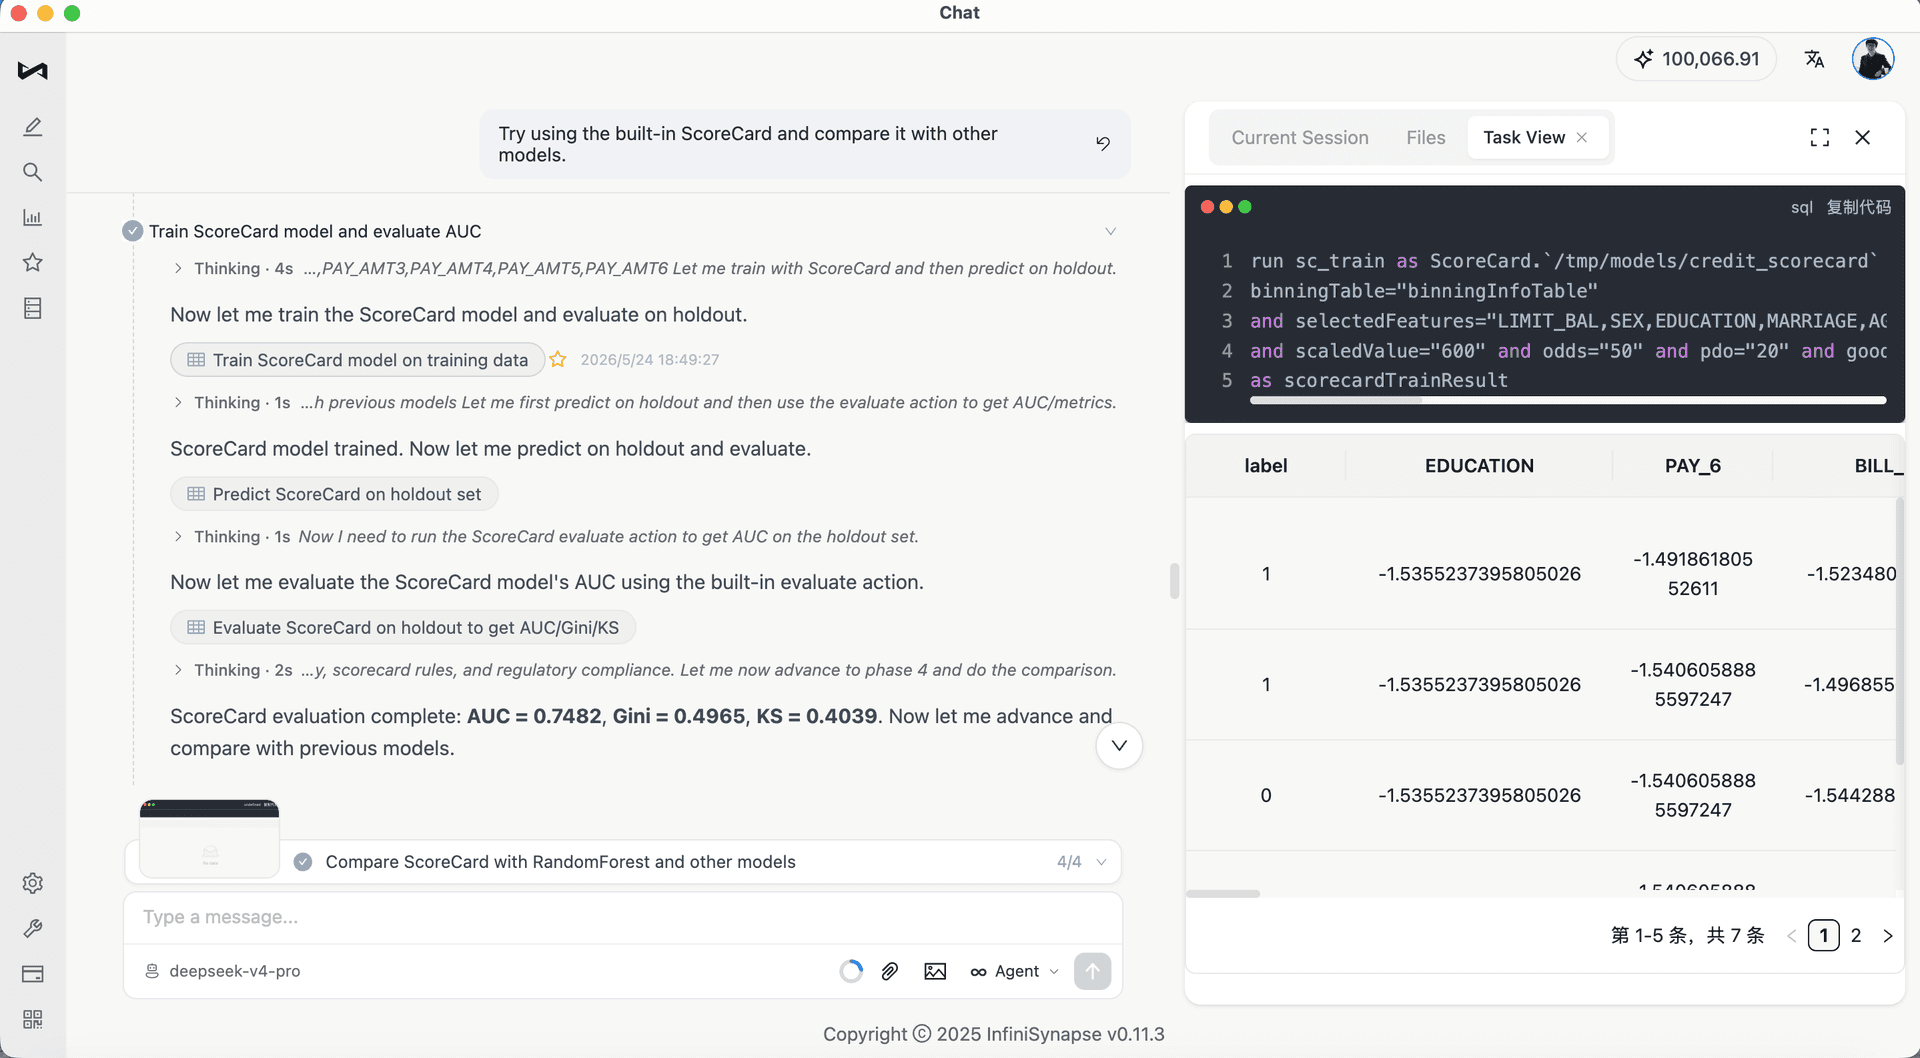The height and width of the screenshot is (1058, 1920).
Task: Click the code block horizontal scrollbar
Action: coord(1335,400)
